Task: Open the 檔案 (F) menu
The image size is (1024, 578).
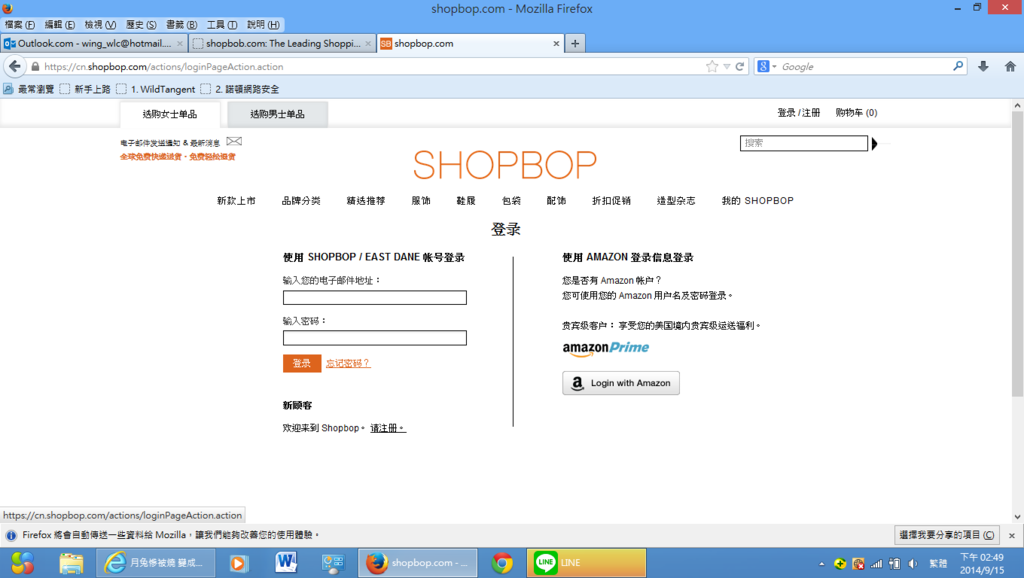Action: pos(20,25)
